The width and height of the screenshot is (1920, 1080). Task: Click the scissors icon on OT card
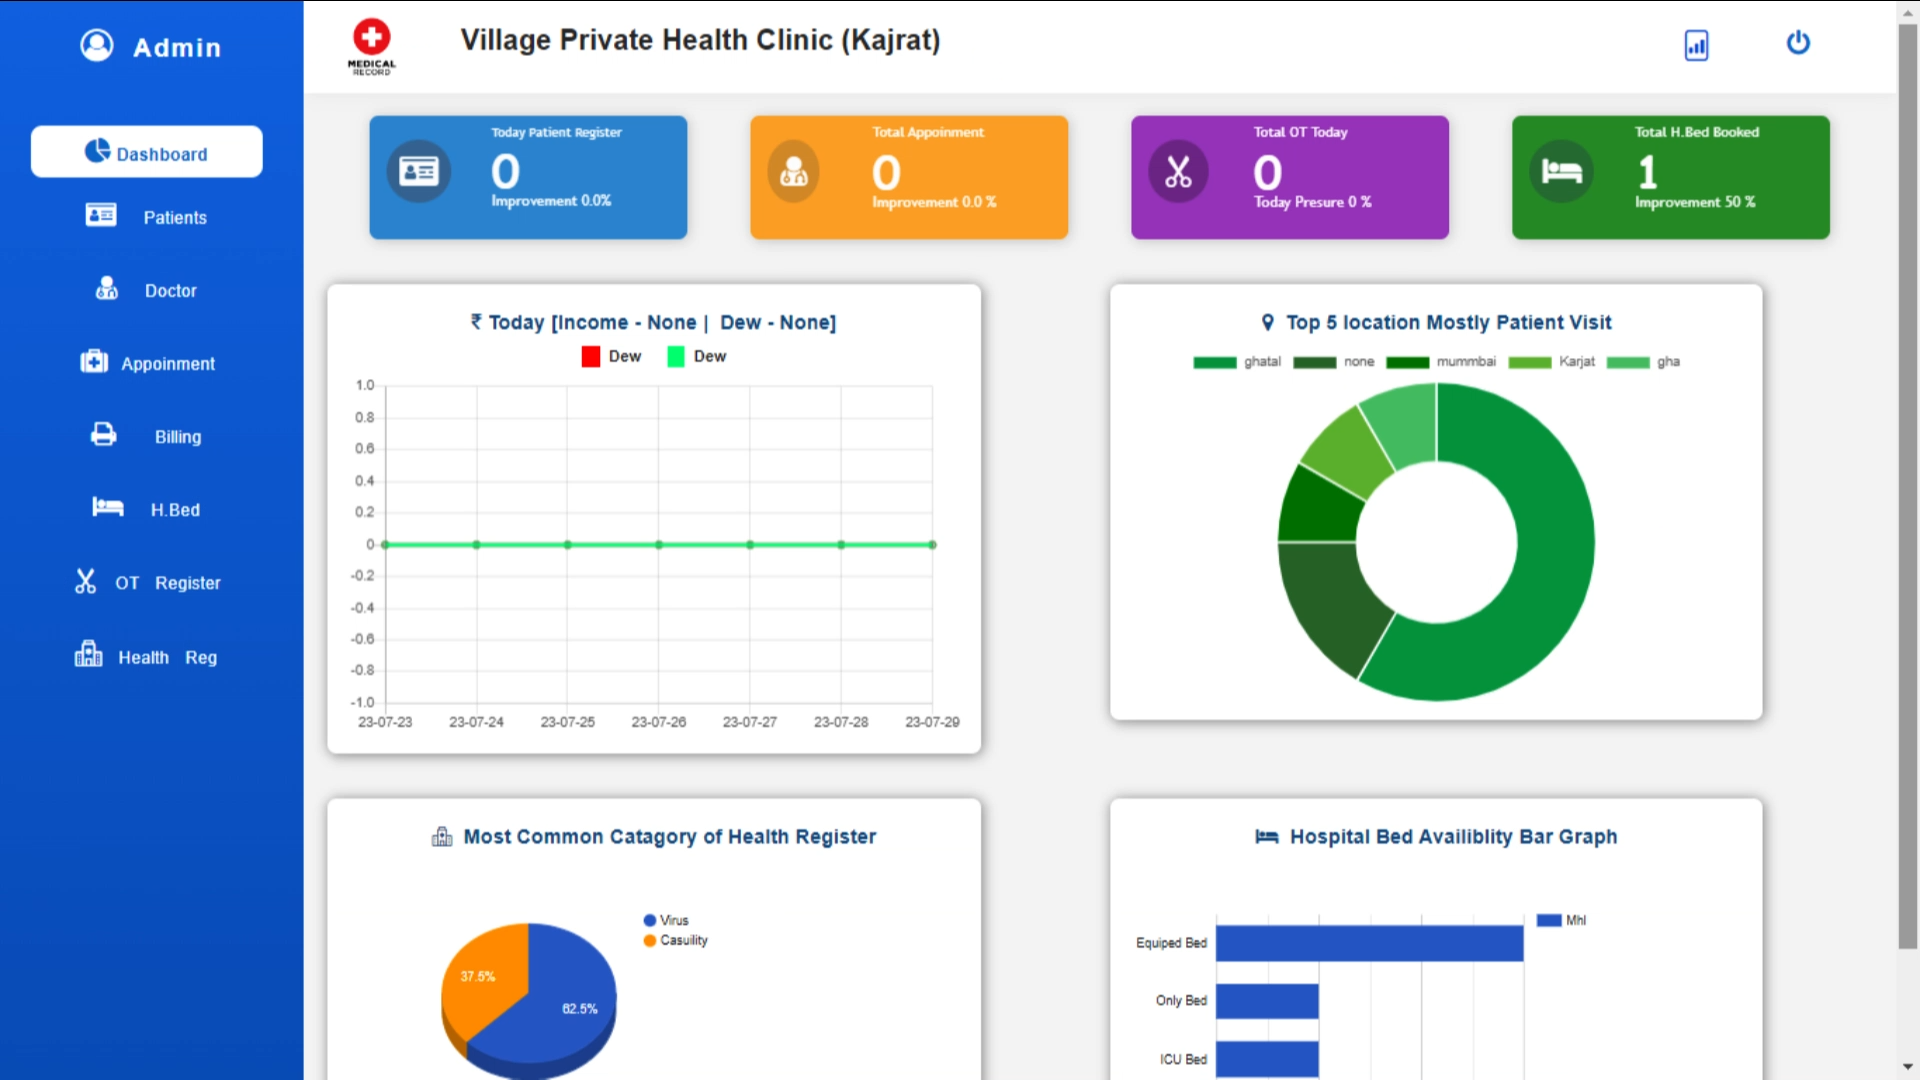pos(1178,172)
